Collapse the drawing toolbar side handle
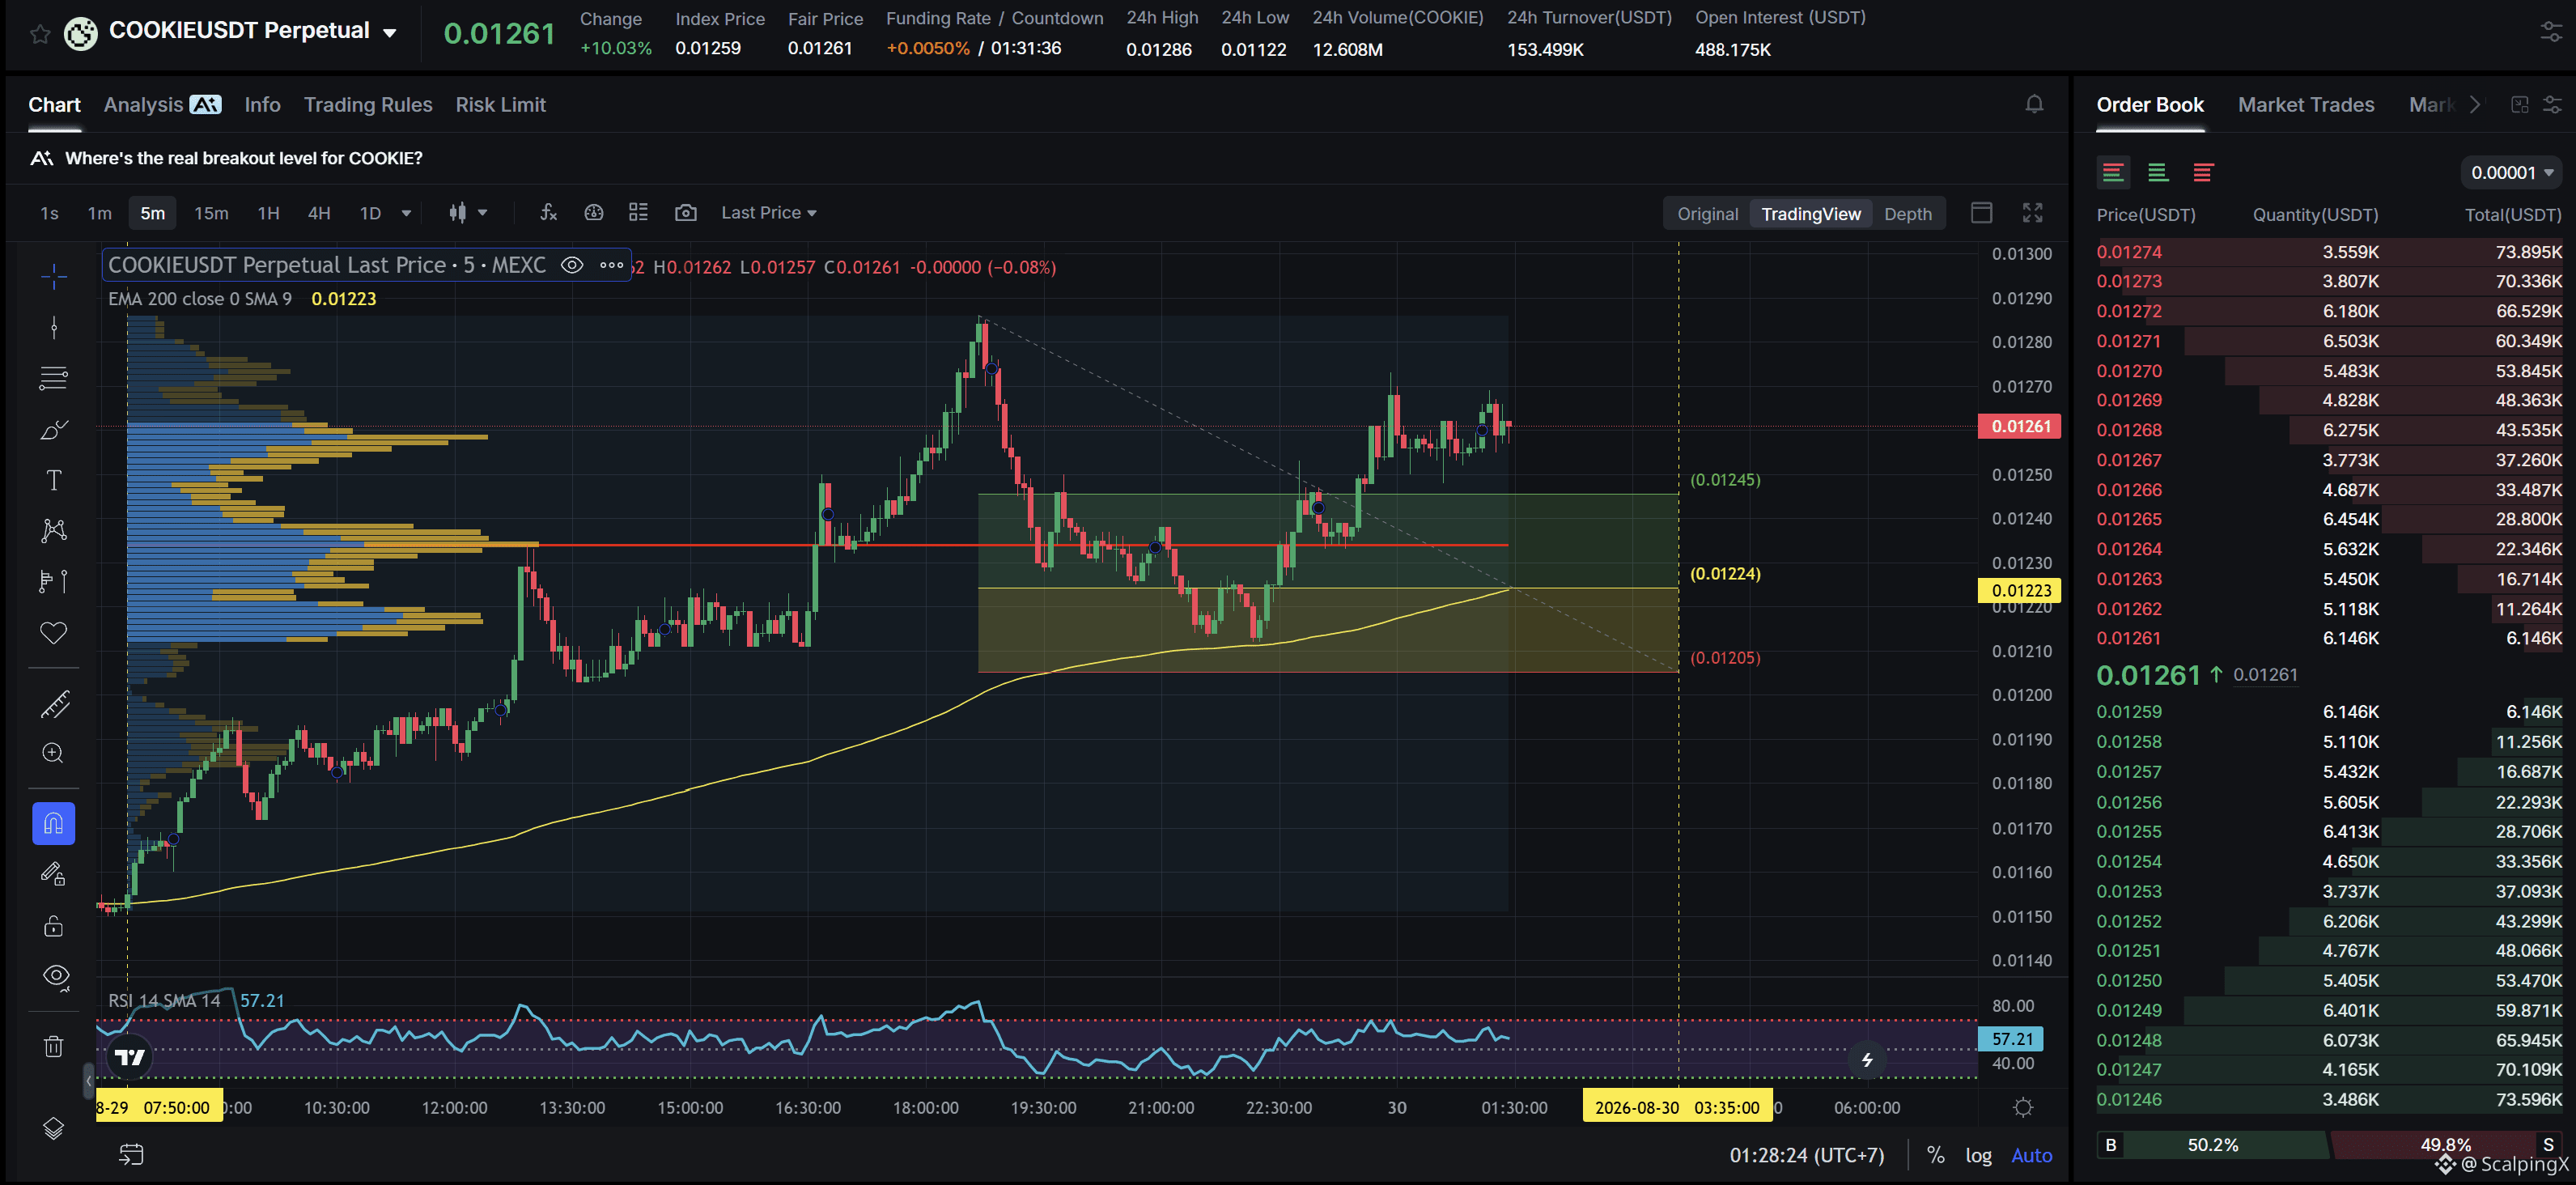The image size is (2576, 1185). [x=88, y=1080]
